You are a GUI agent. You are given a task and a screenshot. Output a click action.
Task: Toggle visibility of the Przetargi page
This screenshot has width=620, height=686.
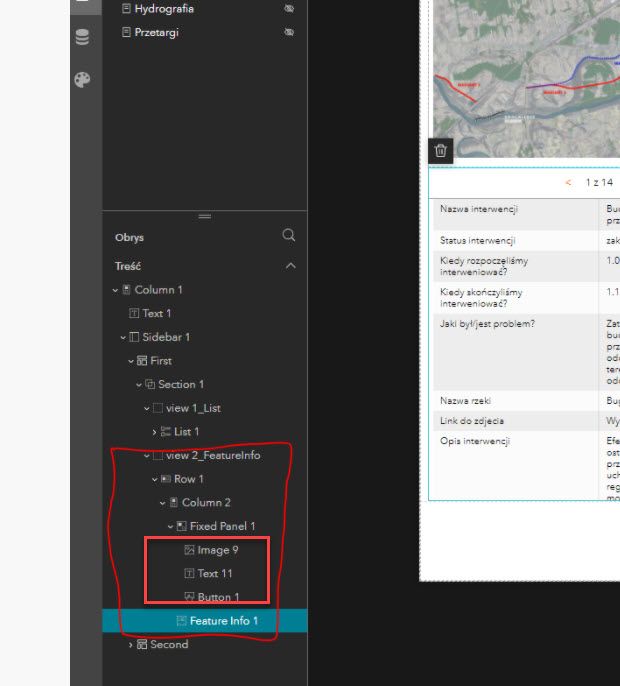coord(289,32)
